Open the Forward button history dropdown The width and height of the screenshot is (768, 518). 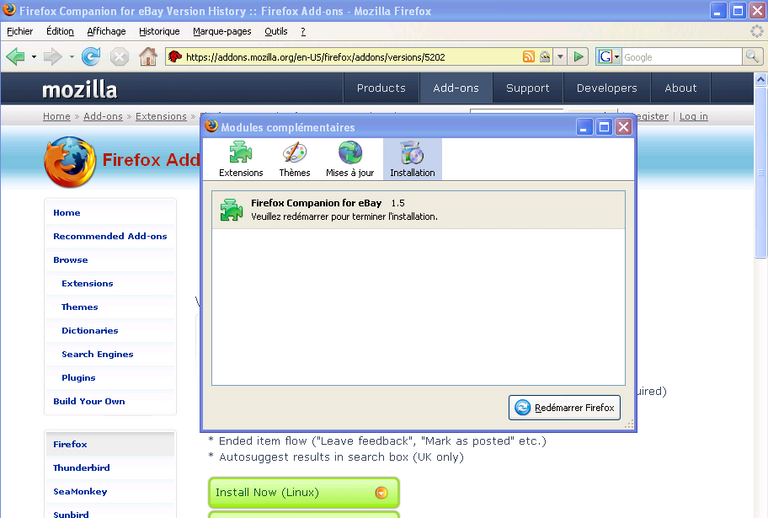click(72, 57)
